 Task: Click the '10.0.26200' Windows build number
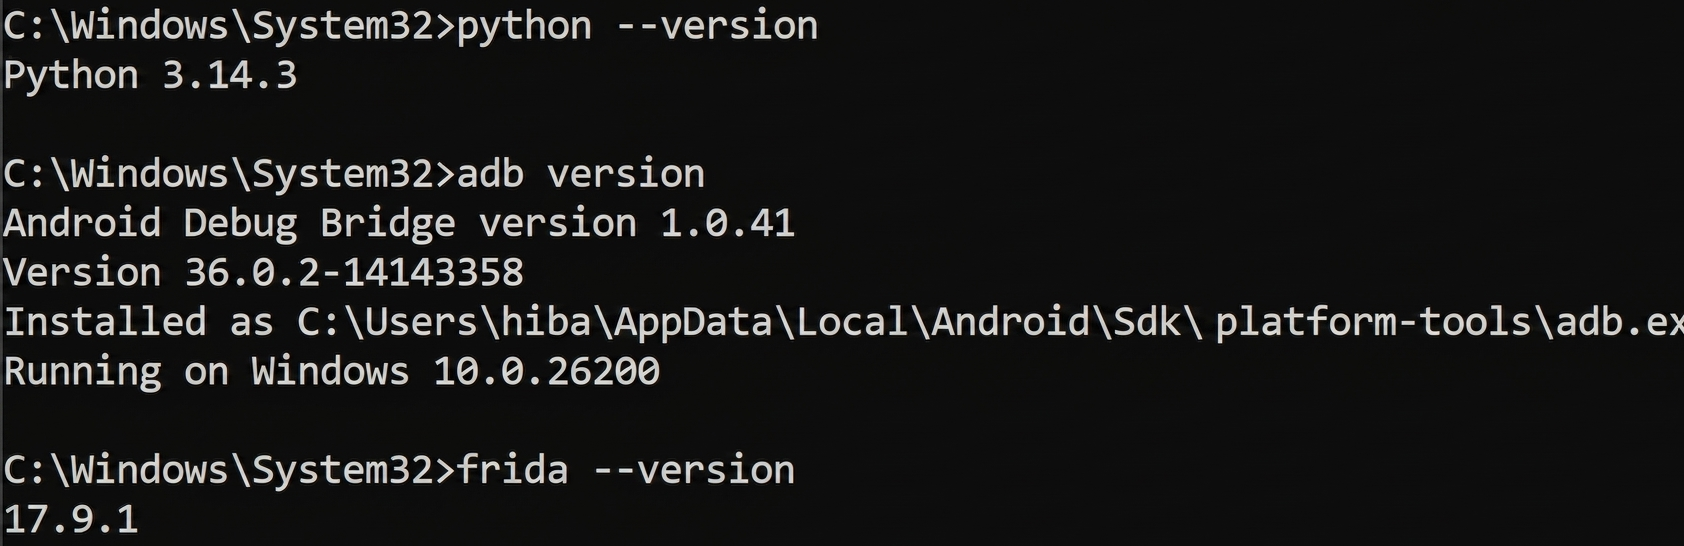click(546, 372)
